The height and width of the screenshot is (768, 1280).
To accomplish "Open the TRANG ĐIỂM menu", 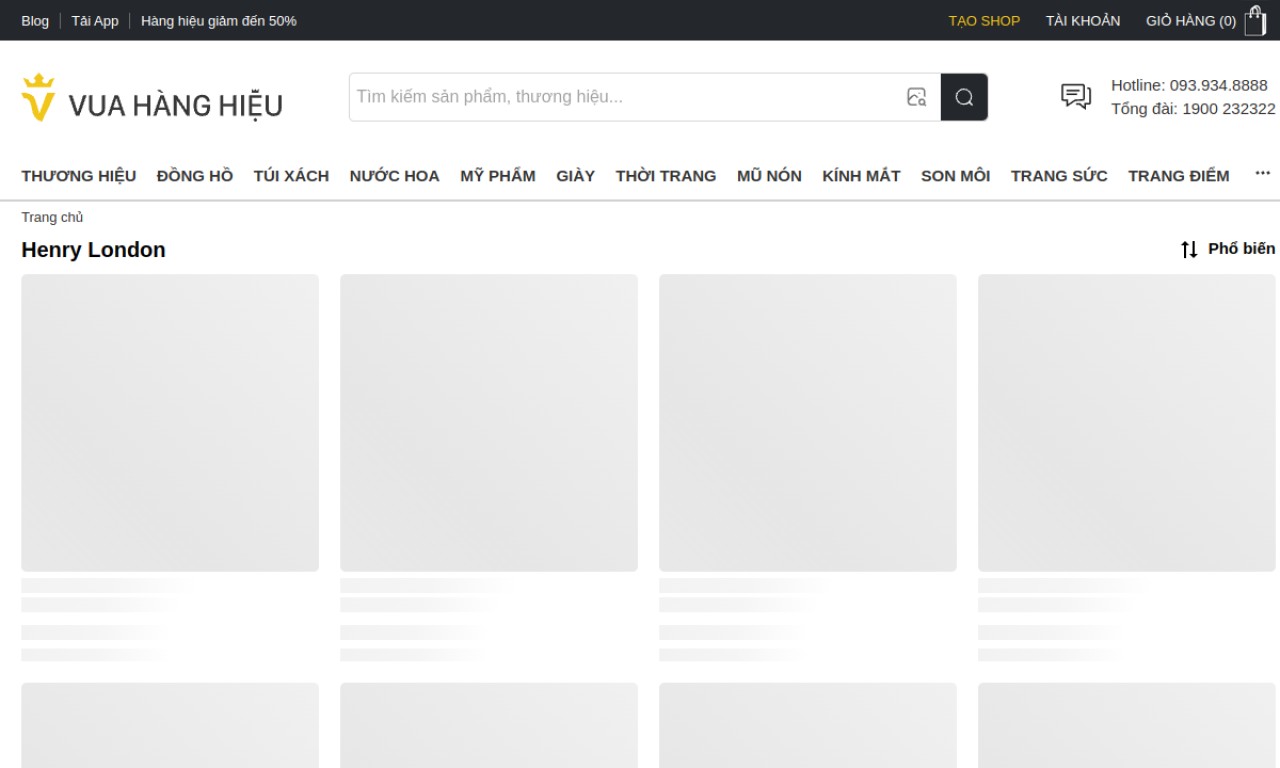I will (1179, 176).
